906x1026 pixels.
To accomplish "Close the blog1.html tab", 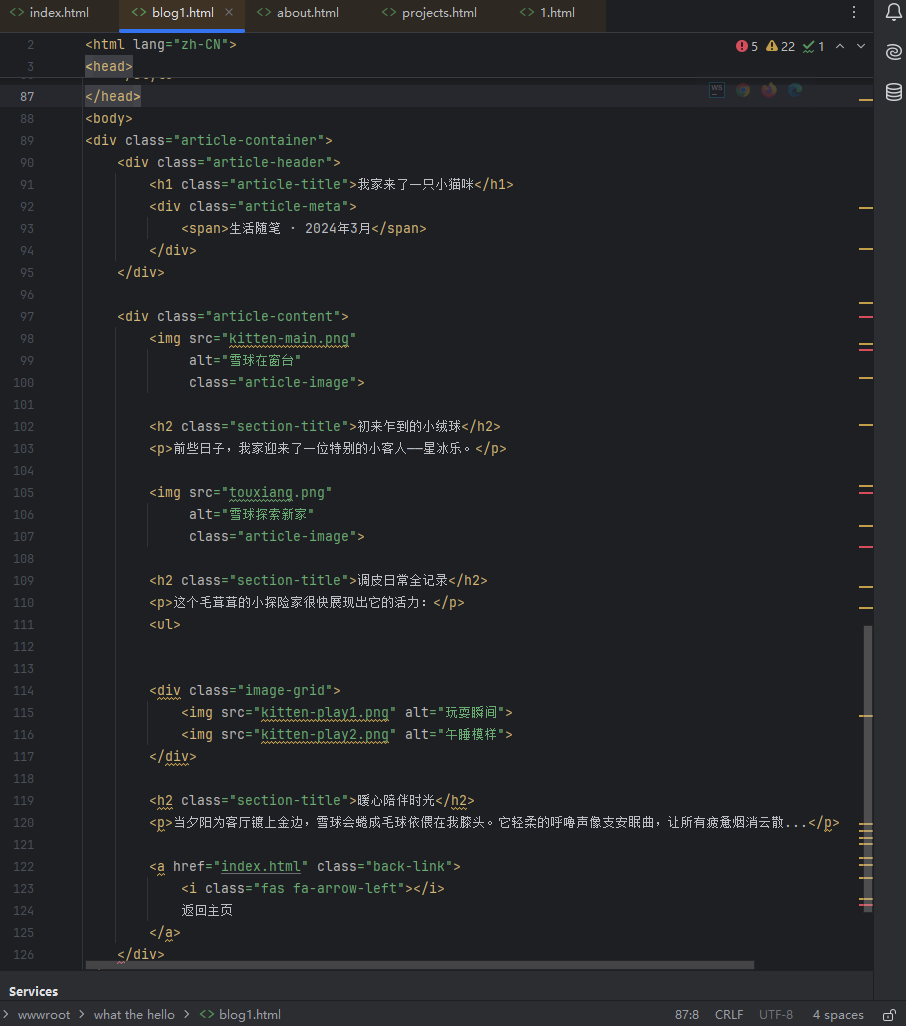I will coord(229,13).
